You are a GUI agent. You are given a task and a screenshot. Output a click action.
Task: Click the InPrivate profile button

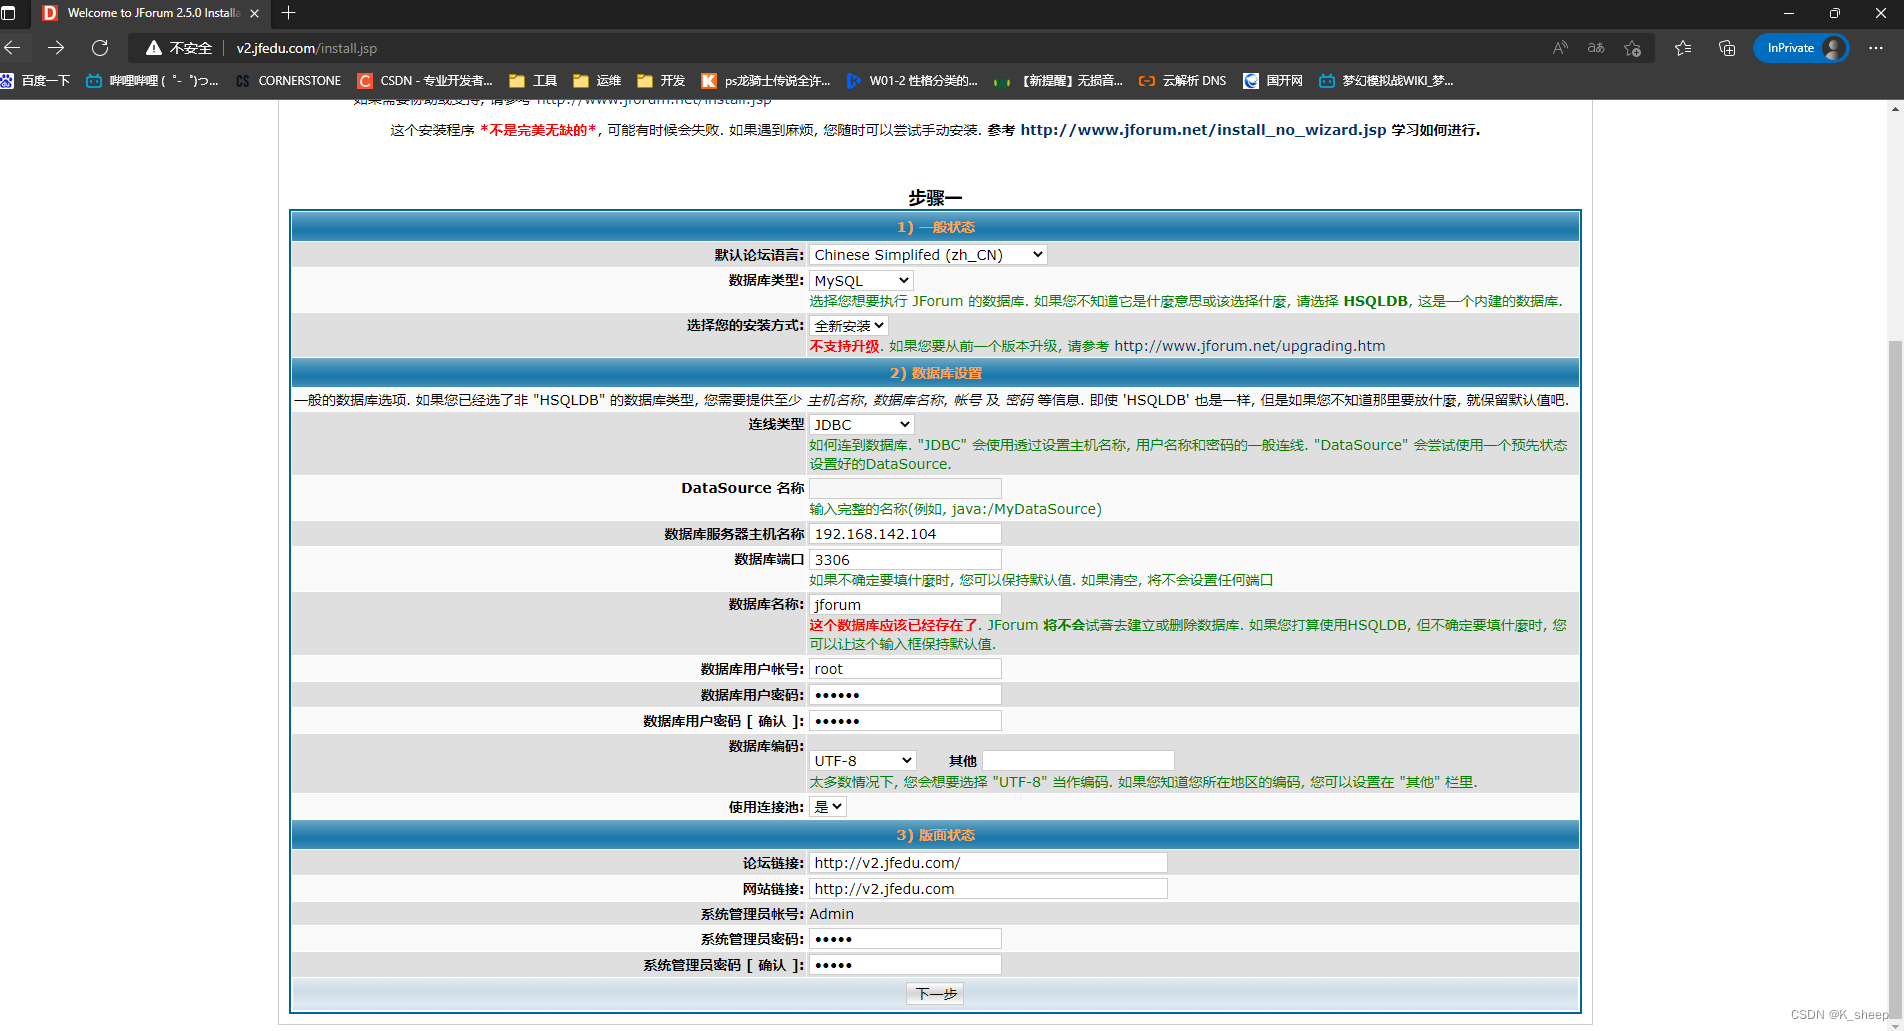1801,48
